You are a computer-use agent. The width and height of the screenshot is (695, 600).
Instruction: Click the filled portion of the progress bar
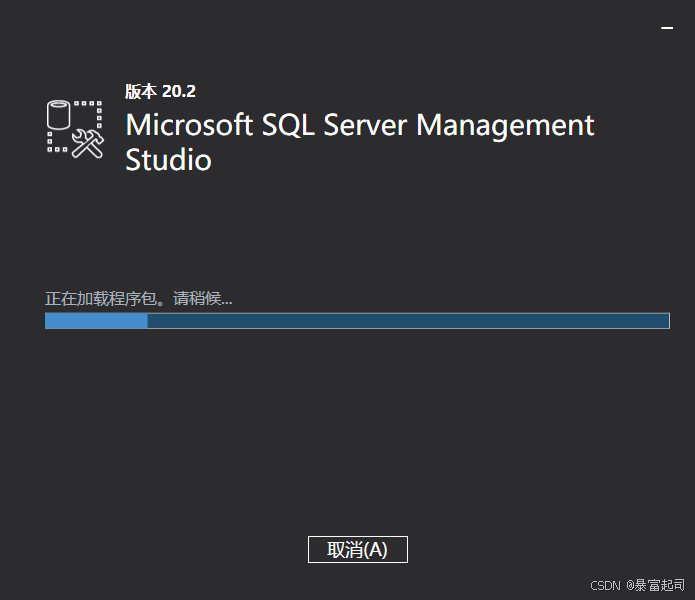96,320
